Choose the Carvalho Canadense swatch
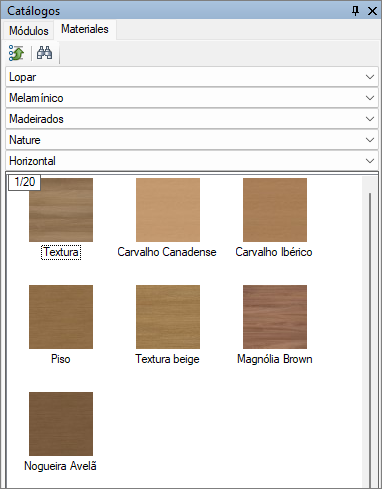The image size is (382, 489). [168, 210]
